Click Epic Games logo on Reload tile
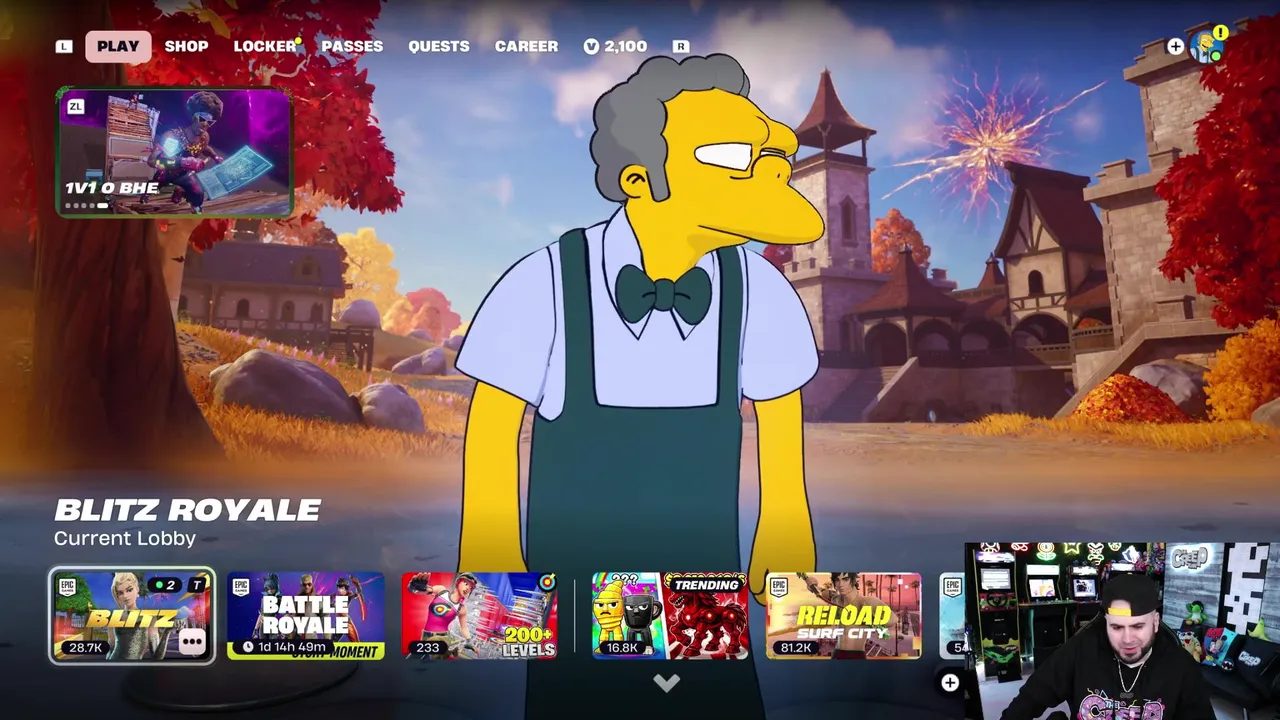 (x=779, y=588)
